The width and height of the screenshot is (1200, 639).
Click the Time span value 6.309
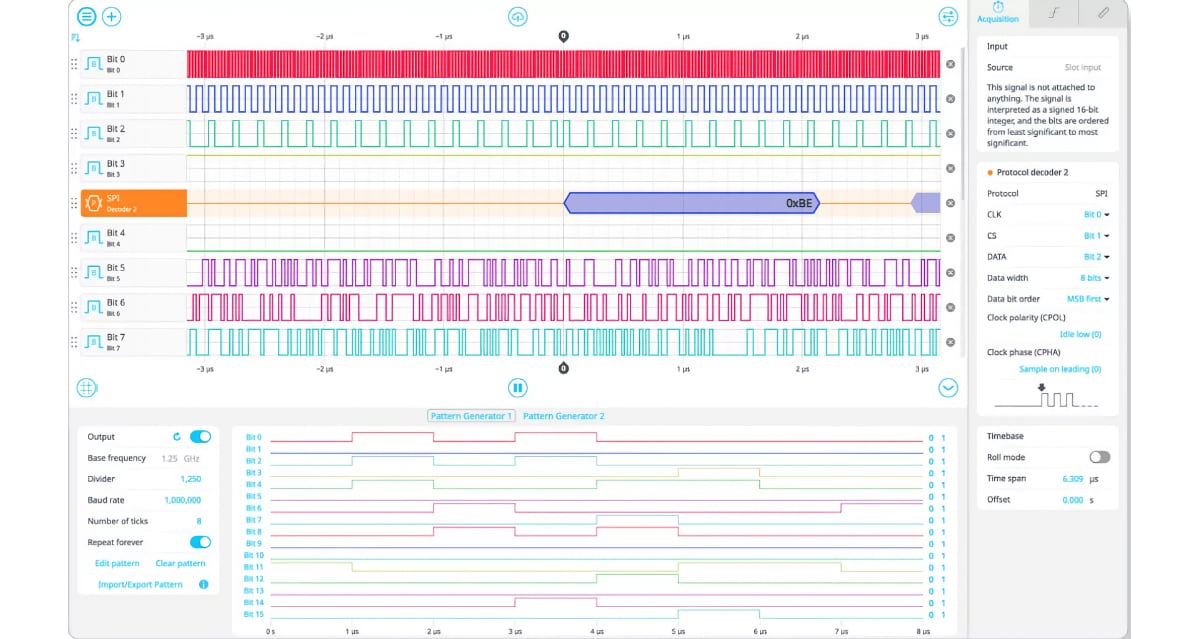(x=1072, y=478)
